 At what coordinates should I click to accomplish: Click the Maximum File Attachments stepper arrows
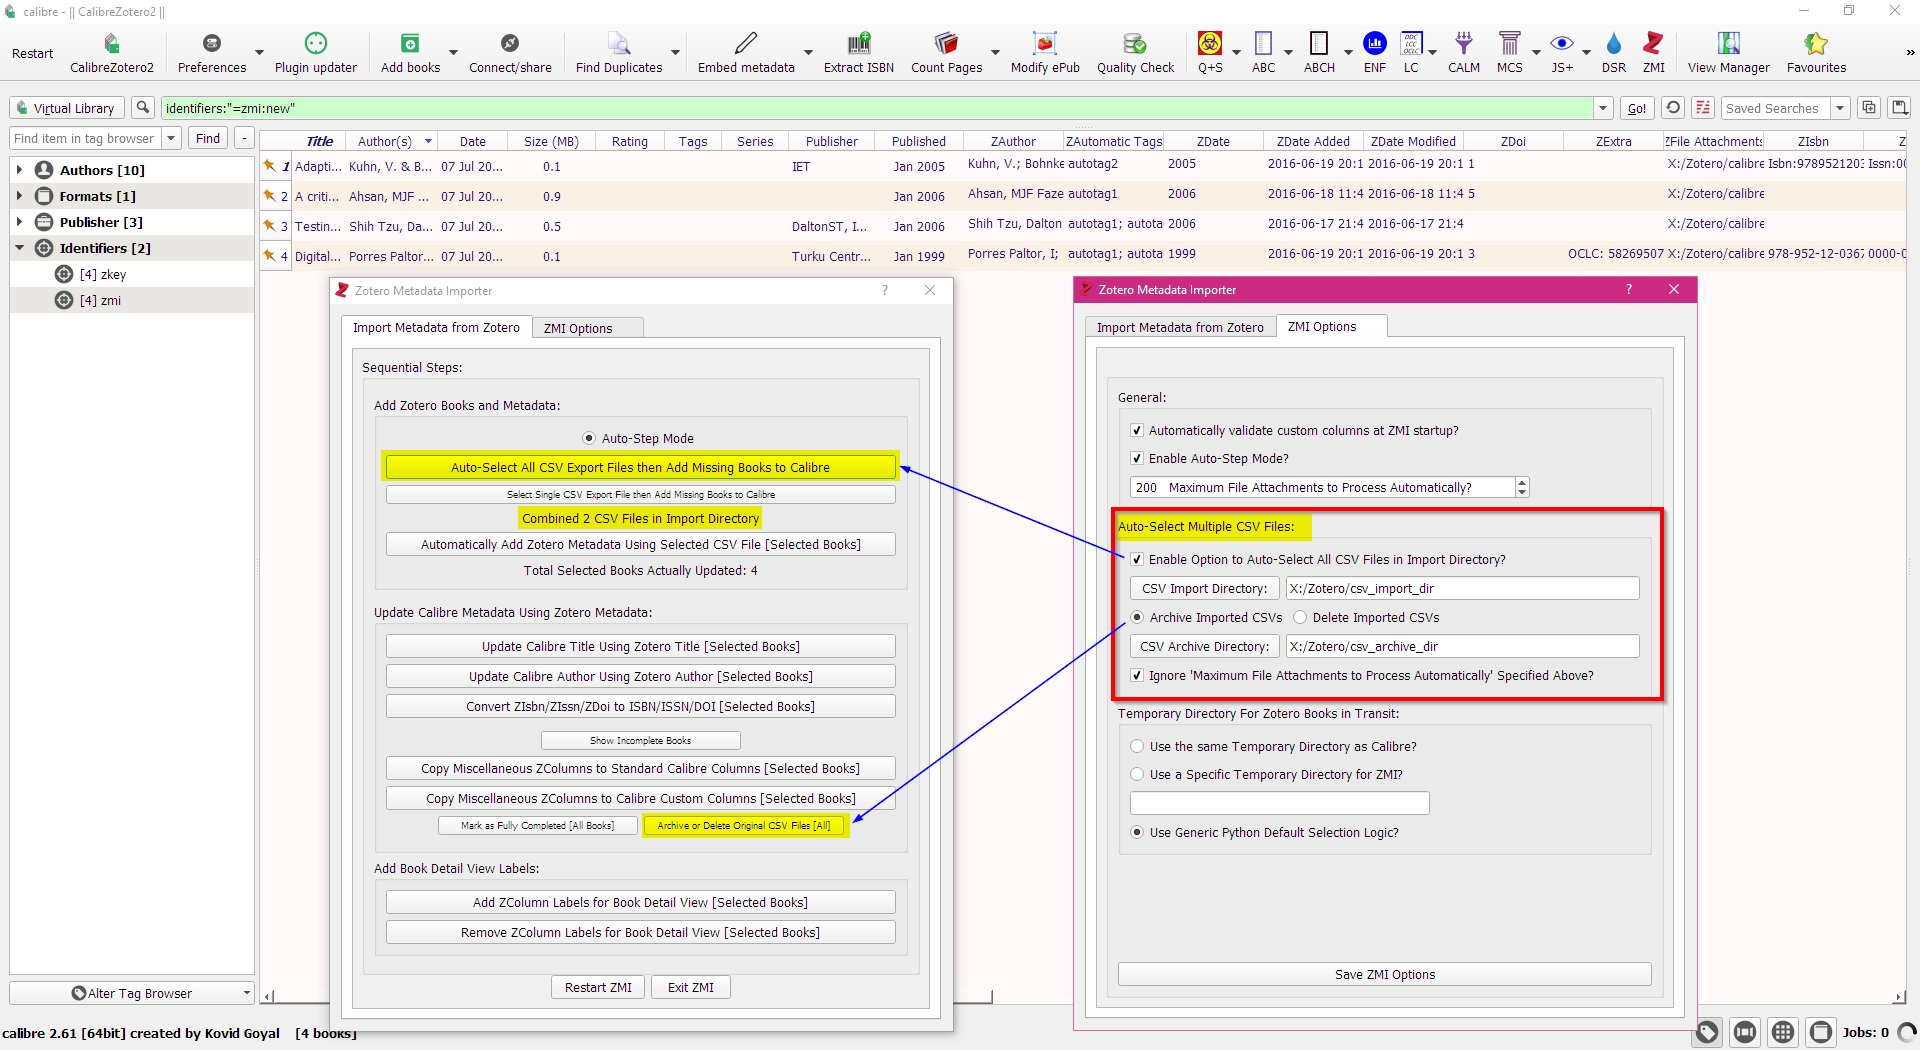(x=1522, y=488)
